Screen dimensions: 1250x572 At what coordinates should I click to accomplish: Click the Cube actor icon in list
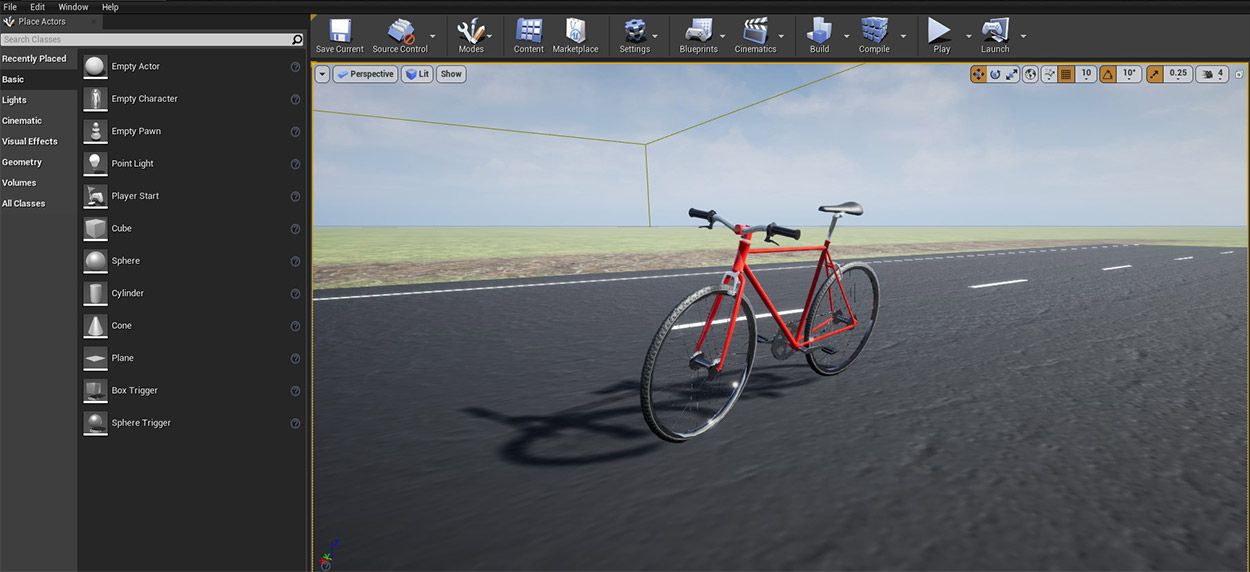[x=95, y=229]
